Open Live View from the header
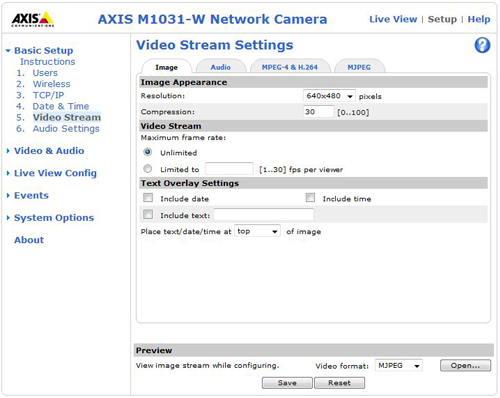Viewport: 500px width, 398px height. tap(393, 19)
